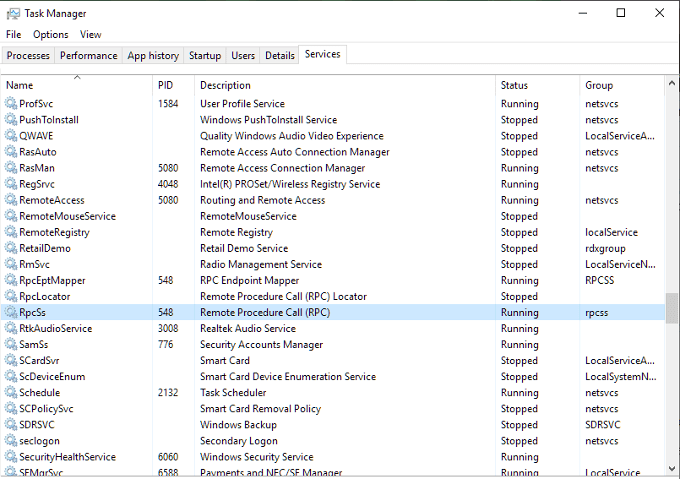Click the gear icon for Schedule service
The image size is (680, 479).
click(x=11, y=393)
